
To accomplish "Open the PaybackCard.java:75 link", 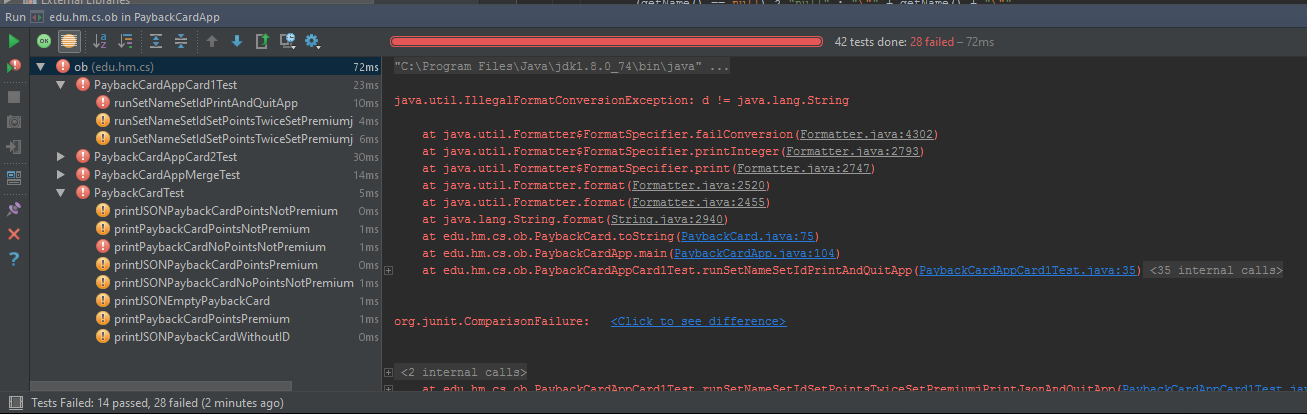I will pos(748,236).
